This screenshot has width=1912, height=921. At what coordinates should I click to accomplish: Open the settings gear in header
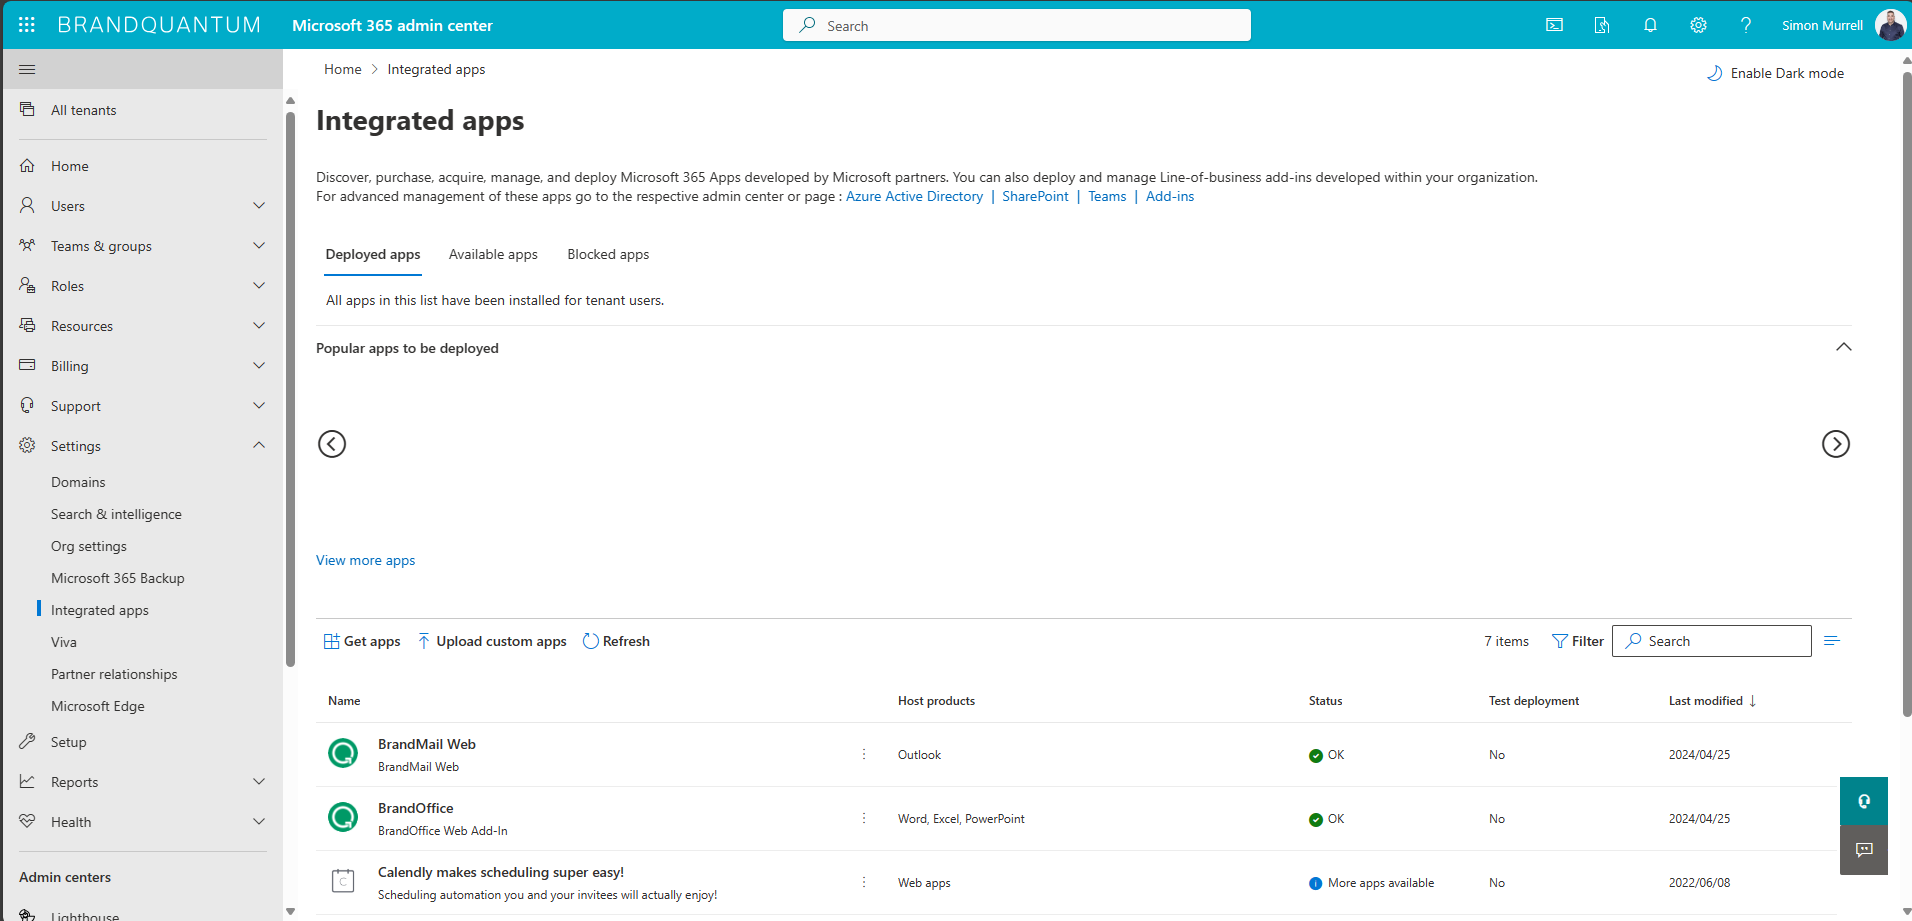click(x=1698, y=25)
